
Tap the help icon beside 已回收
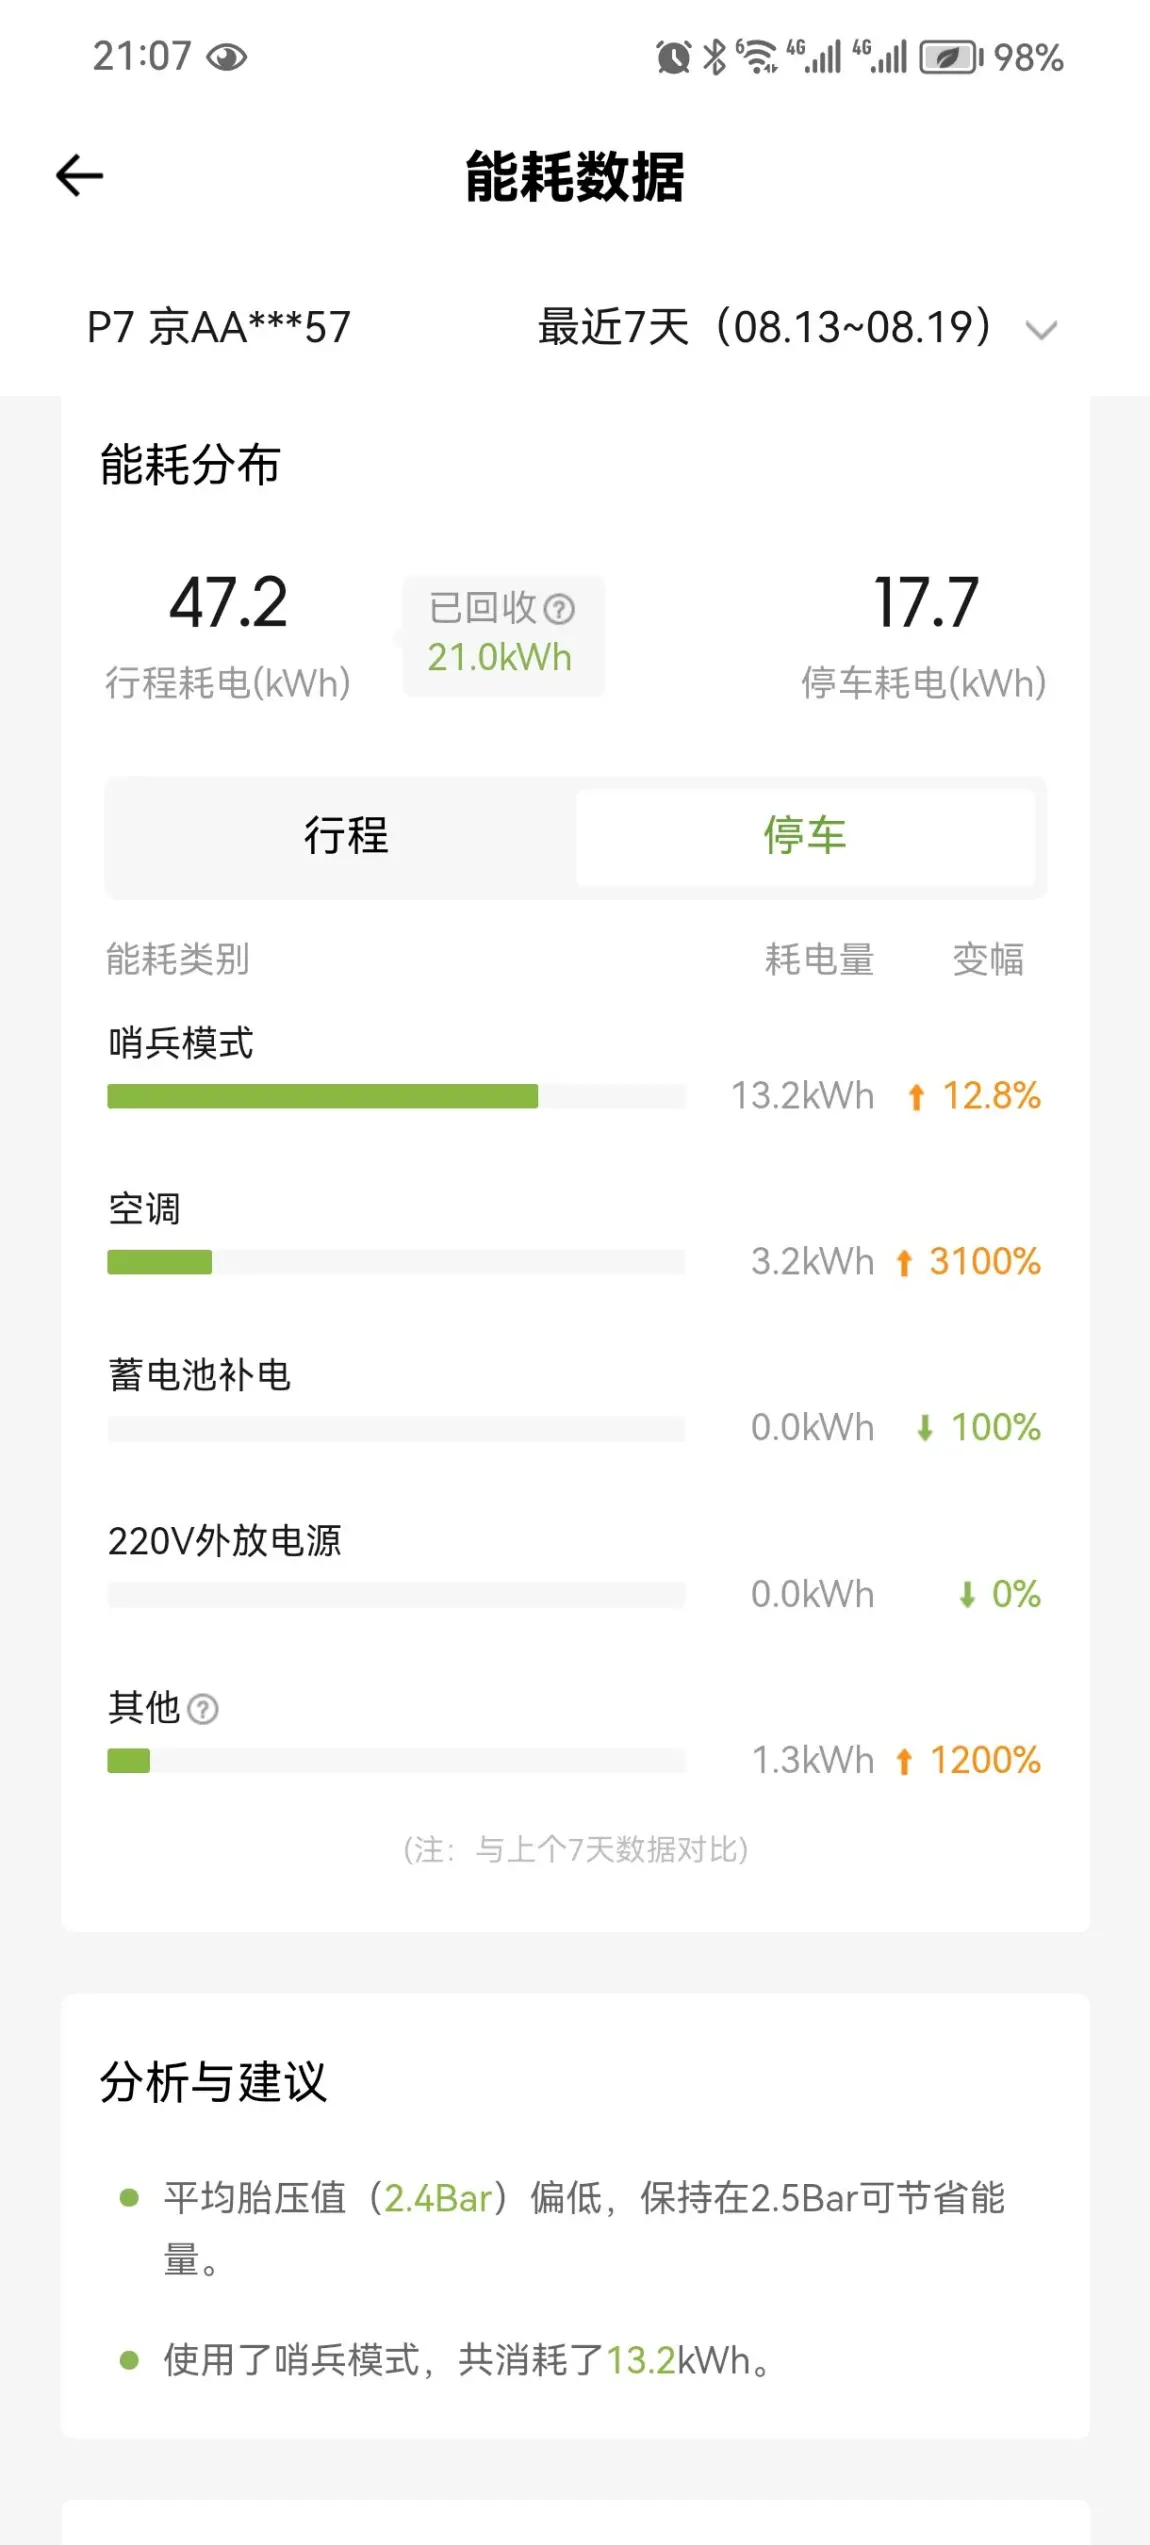(x=559, y=608)
